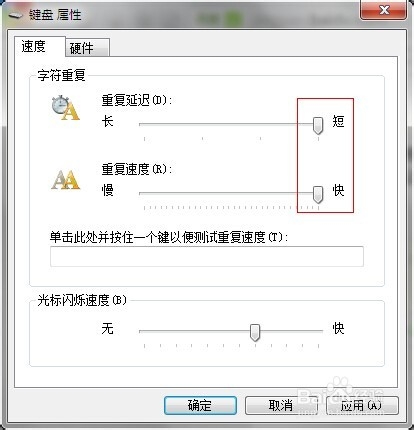Click the 短 label beside delay slider

[338, 121]
